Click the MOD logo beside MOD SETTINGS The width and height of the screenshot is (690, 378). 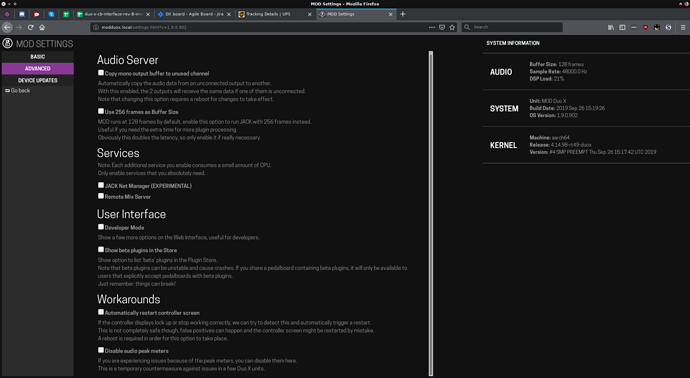7,43
